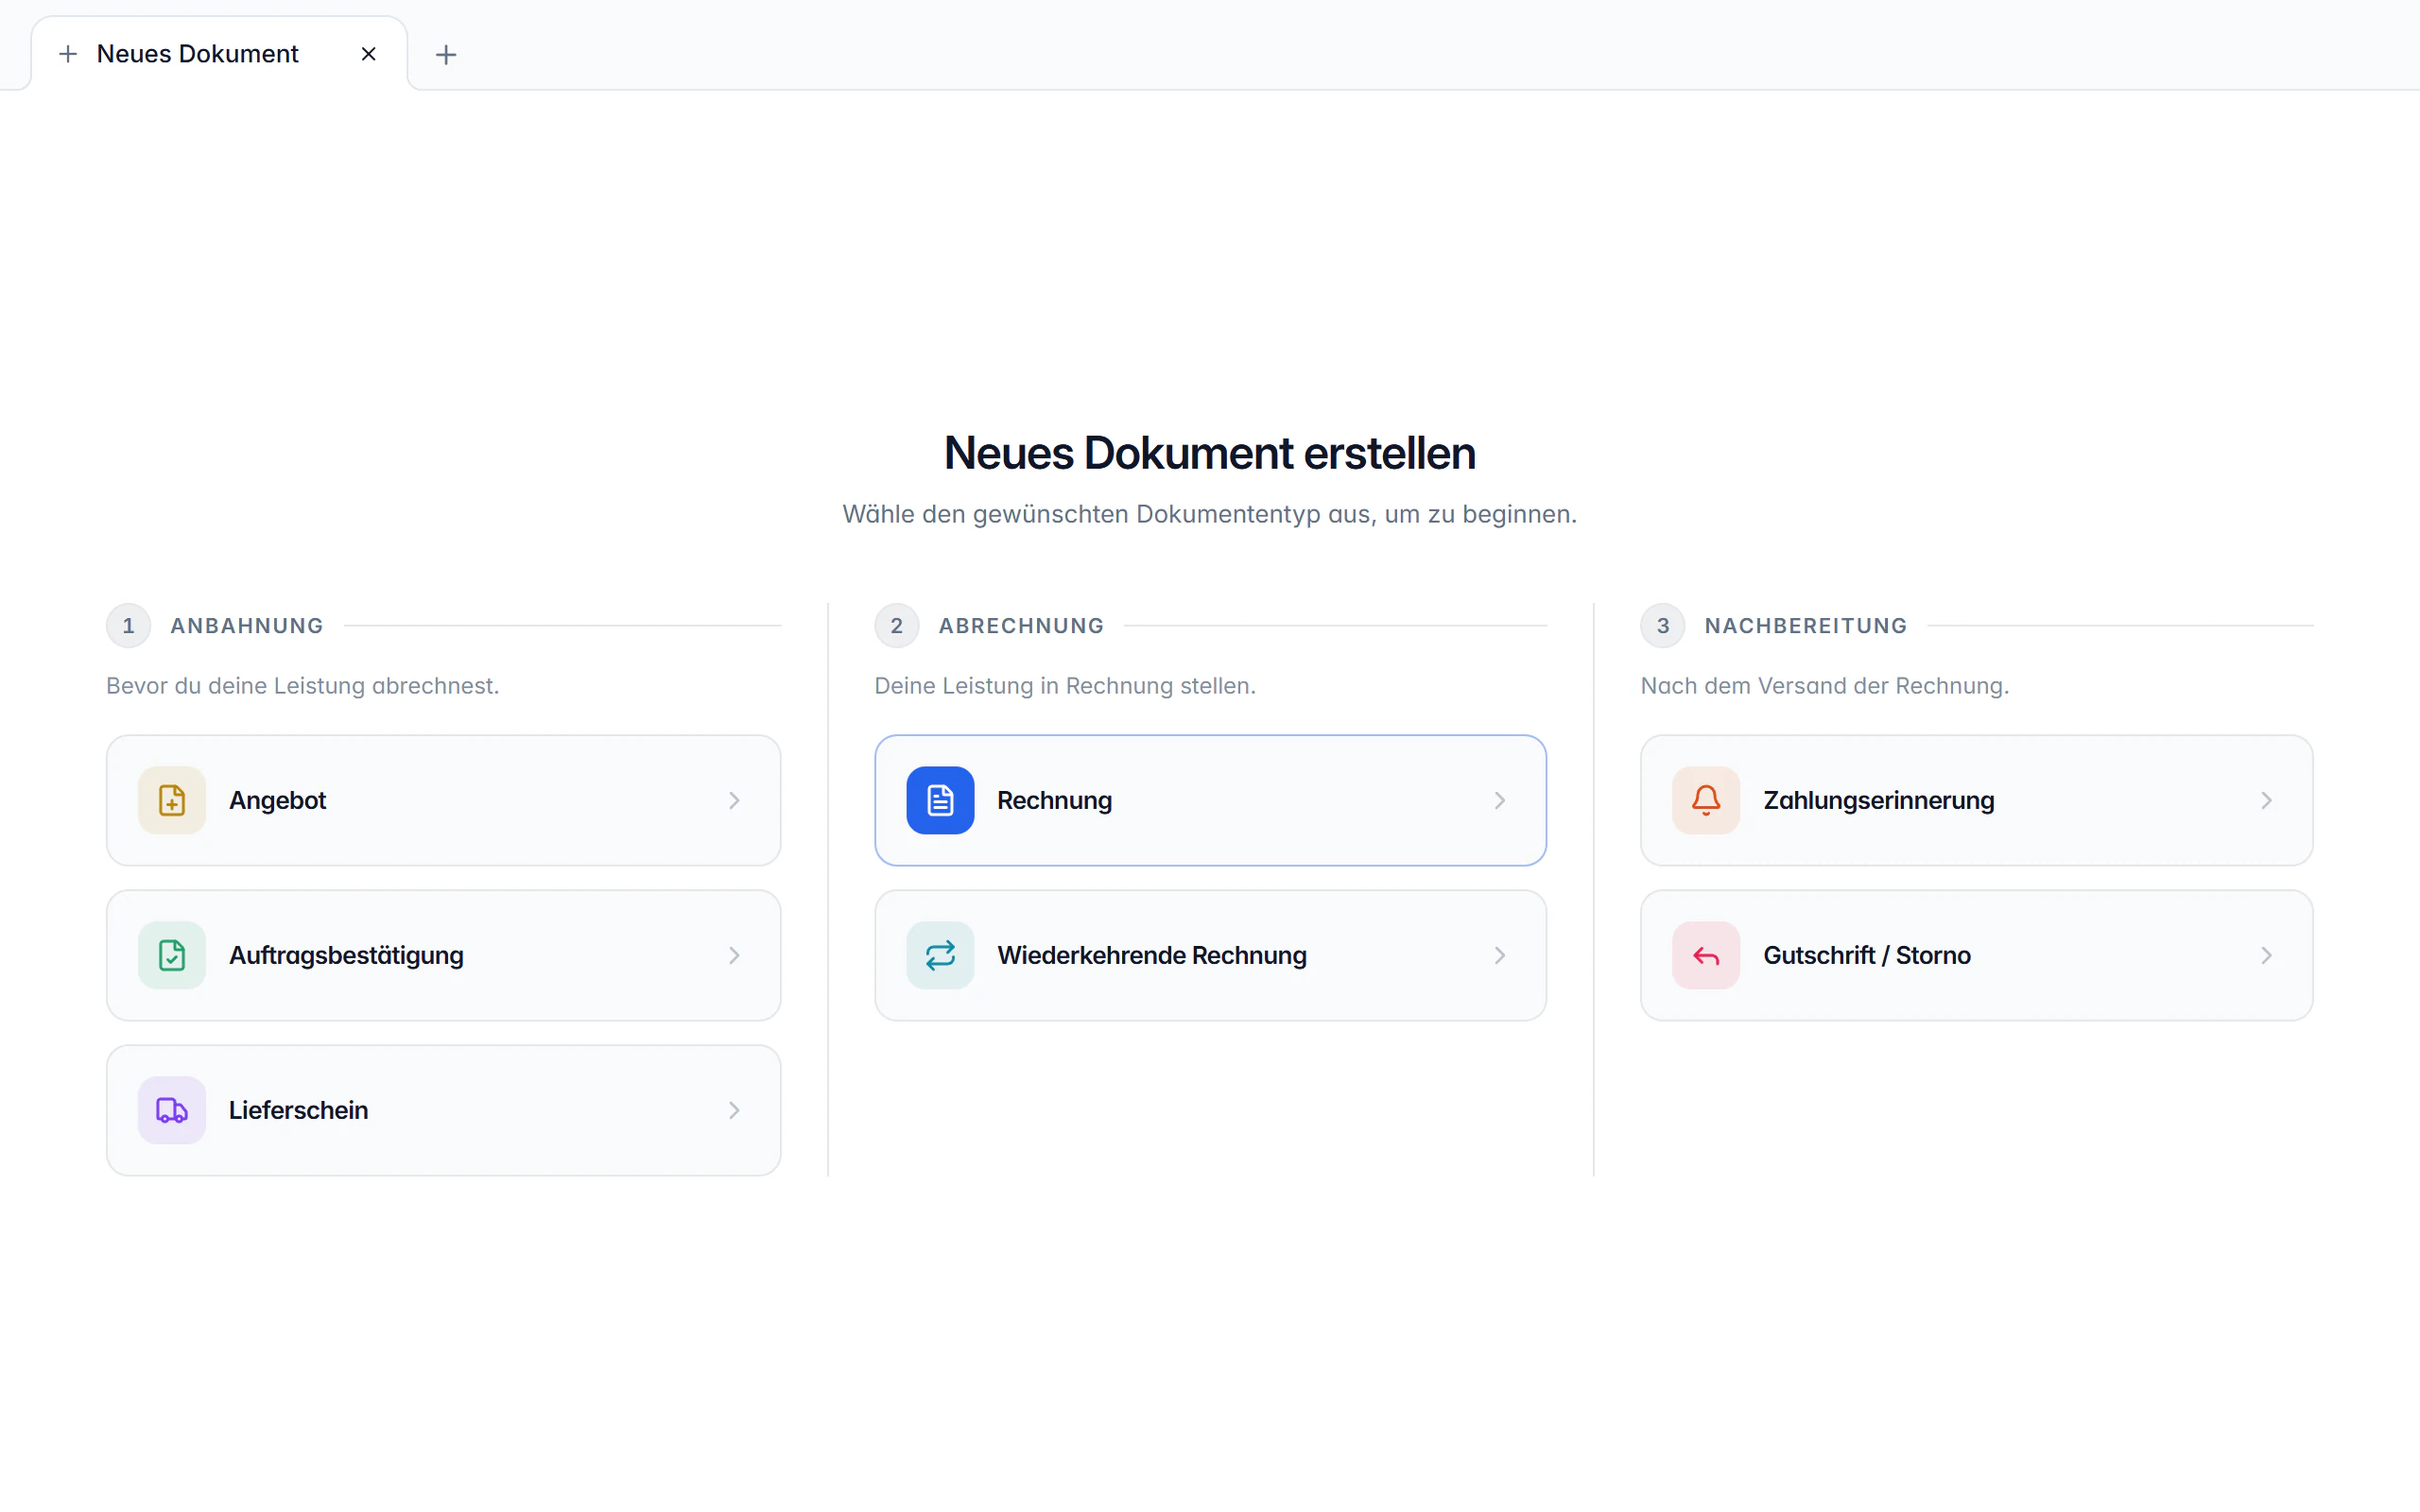Create a Zahlungserinnerung document

click(x=1976, y=800)
